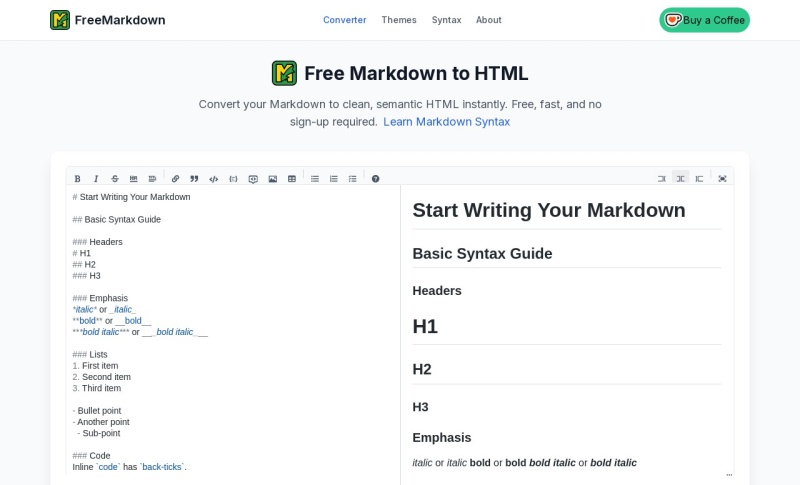
Task: Click the FreeMarkdown brand name in header
Action: click(120, 20)
